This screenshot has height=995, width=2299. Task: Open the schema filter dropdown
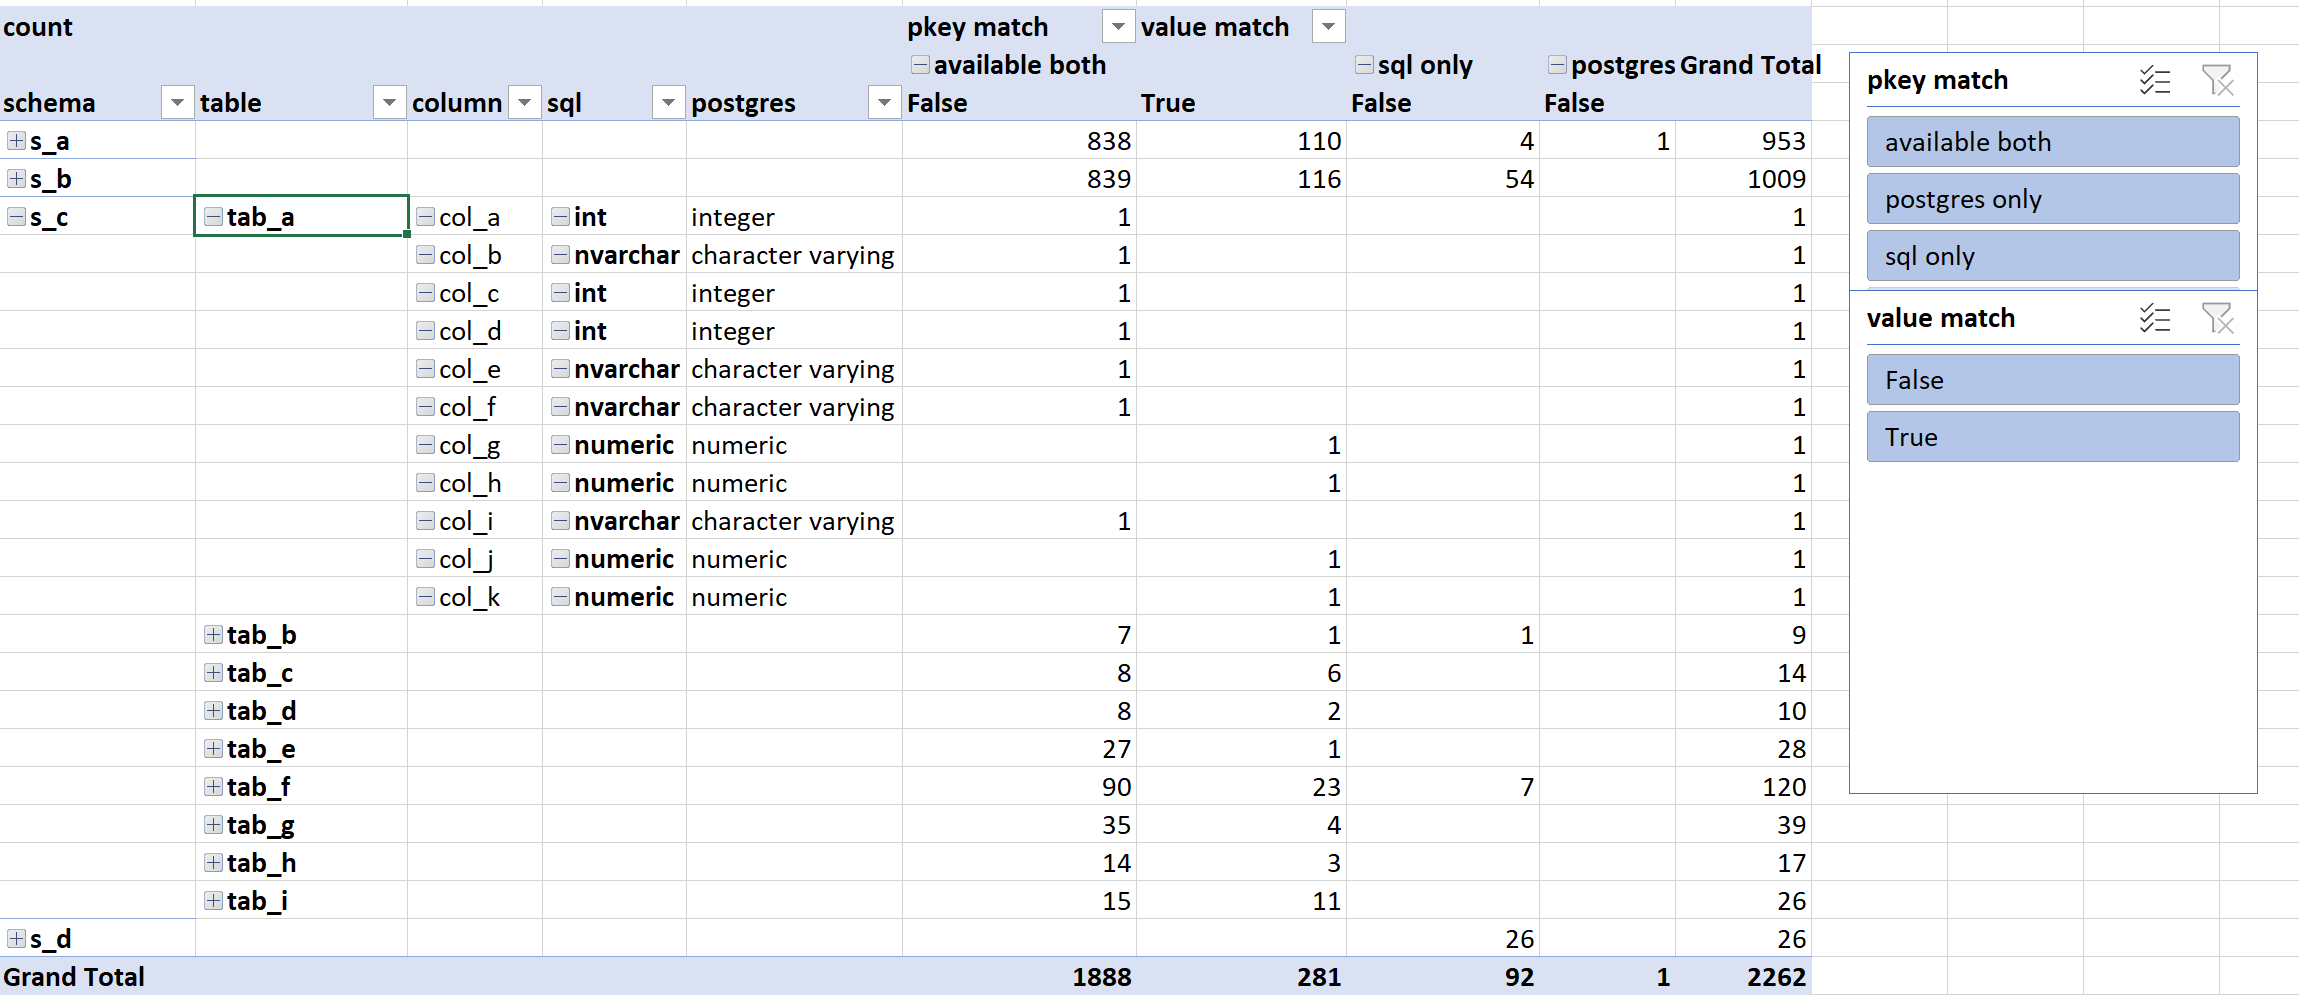coord(178,102)
